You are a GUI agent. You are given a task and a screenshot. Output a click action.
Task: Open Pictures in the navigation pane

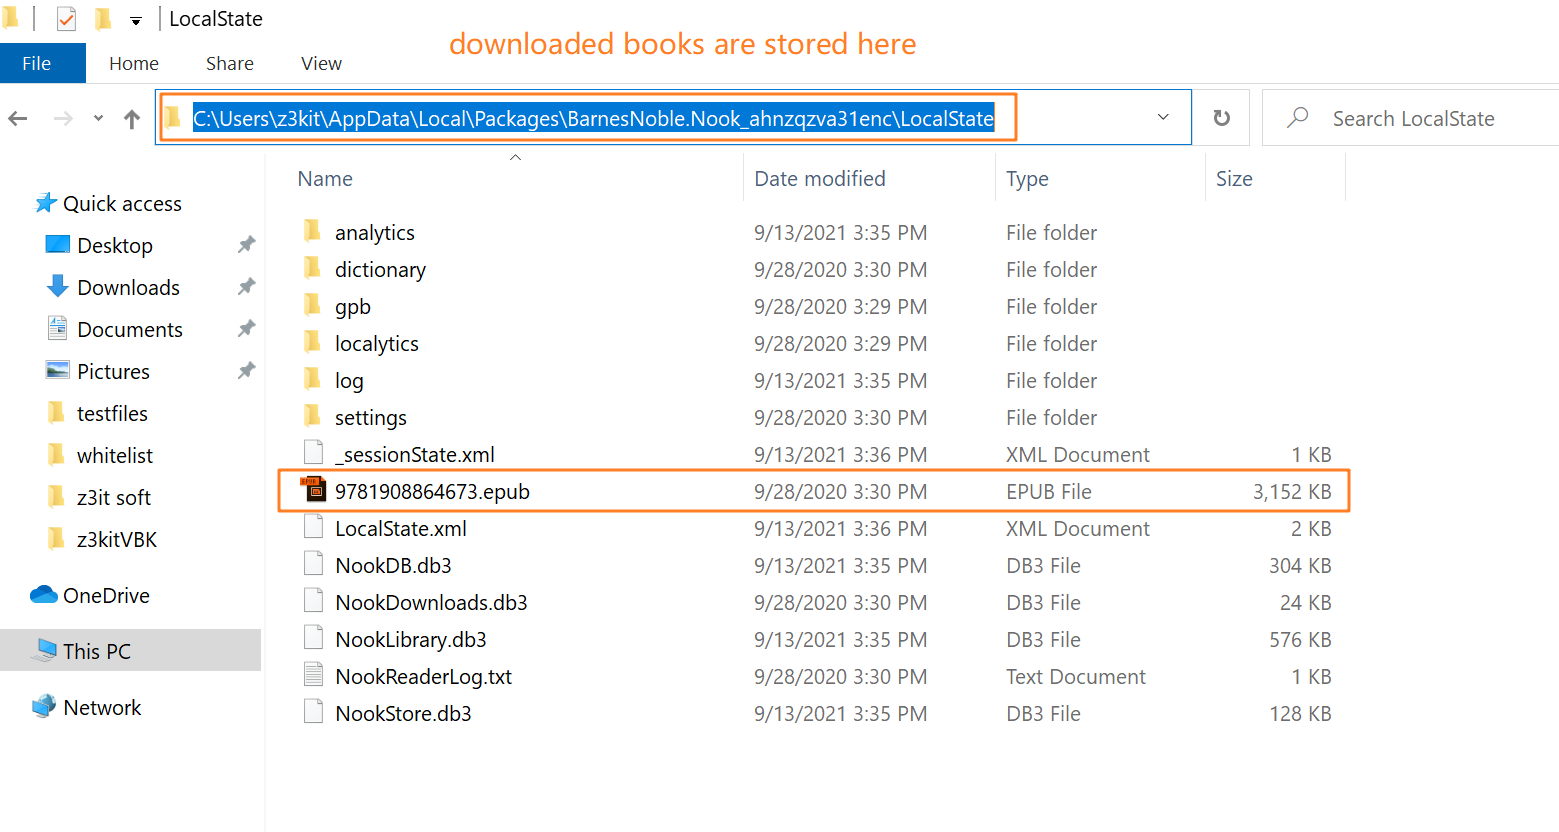point(113,372)
